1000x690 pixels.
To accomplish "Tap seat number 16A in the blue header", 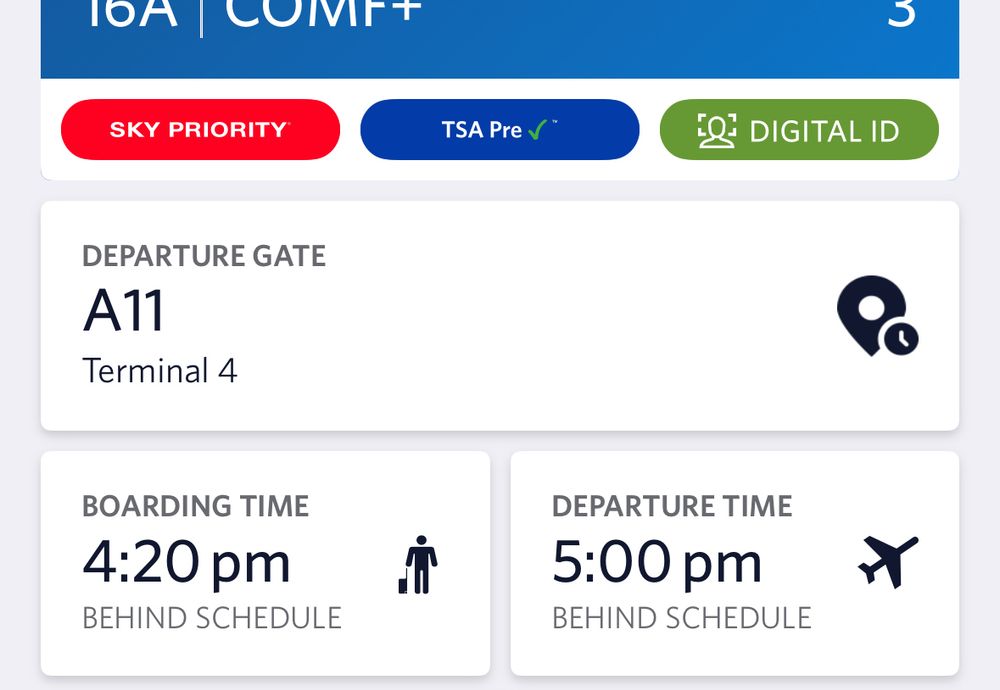I will pos(131,13).
